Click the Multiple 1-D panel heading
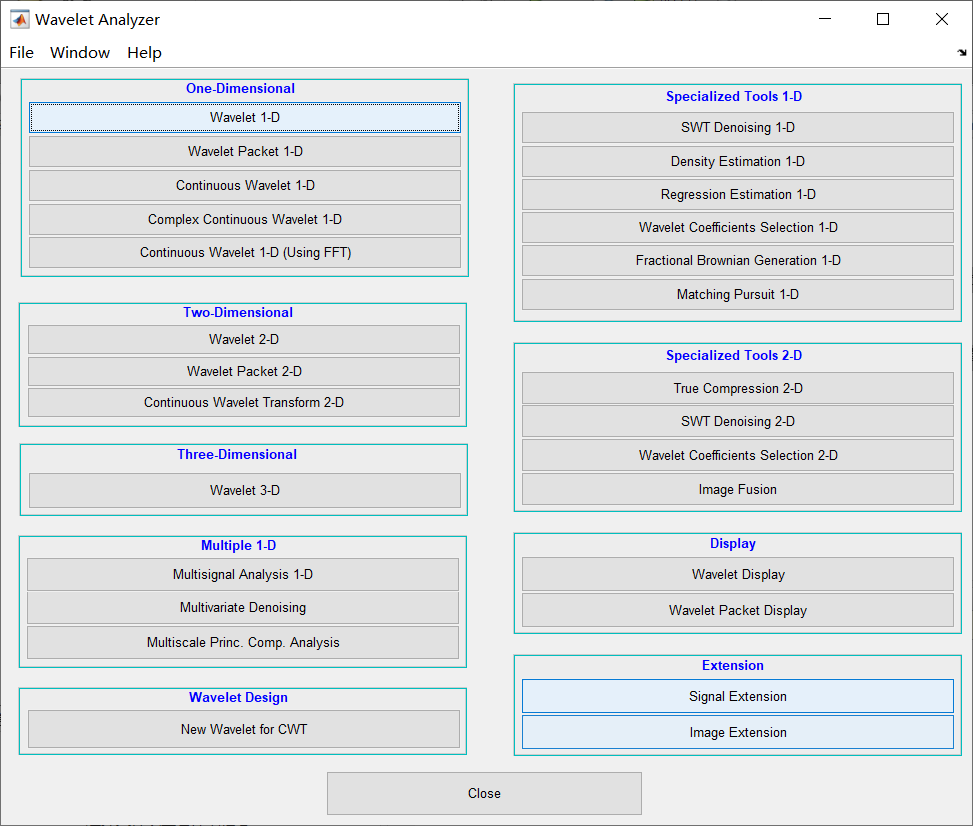The width and height of the screenshot is (973, 826). coord(238,545)
